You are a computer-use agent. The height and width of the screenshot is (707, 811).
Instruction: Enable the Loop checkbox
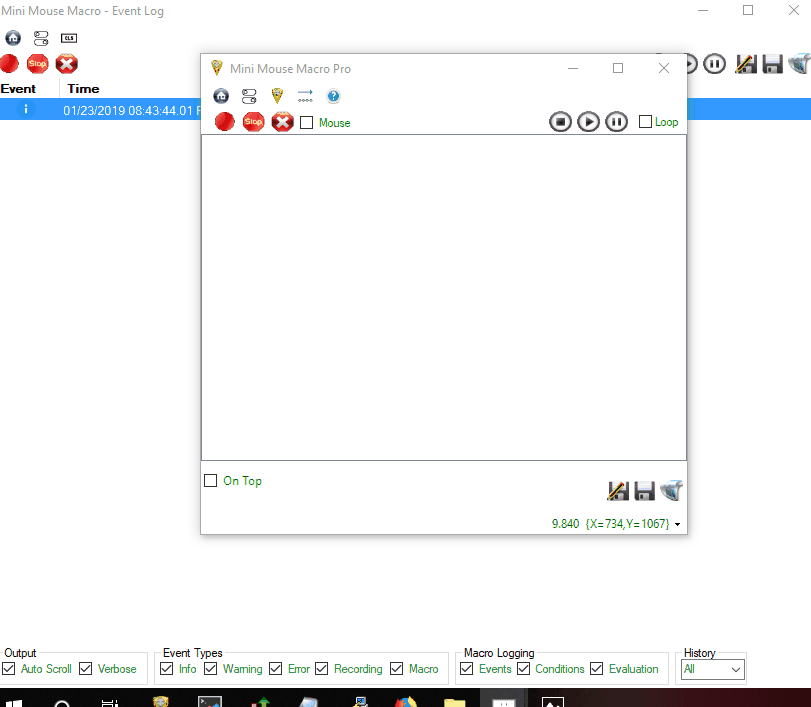[x=645, y=122]
